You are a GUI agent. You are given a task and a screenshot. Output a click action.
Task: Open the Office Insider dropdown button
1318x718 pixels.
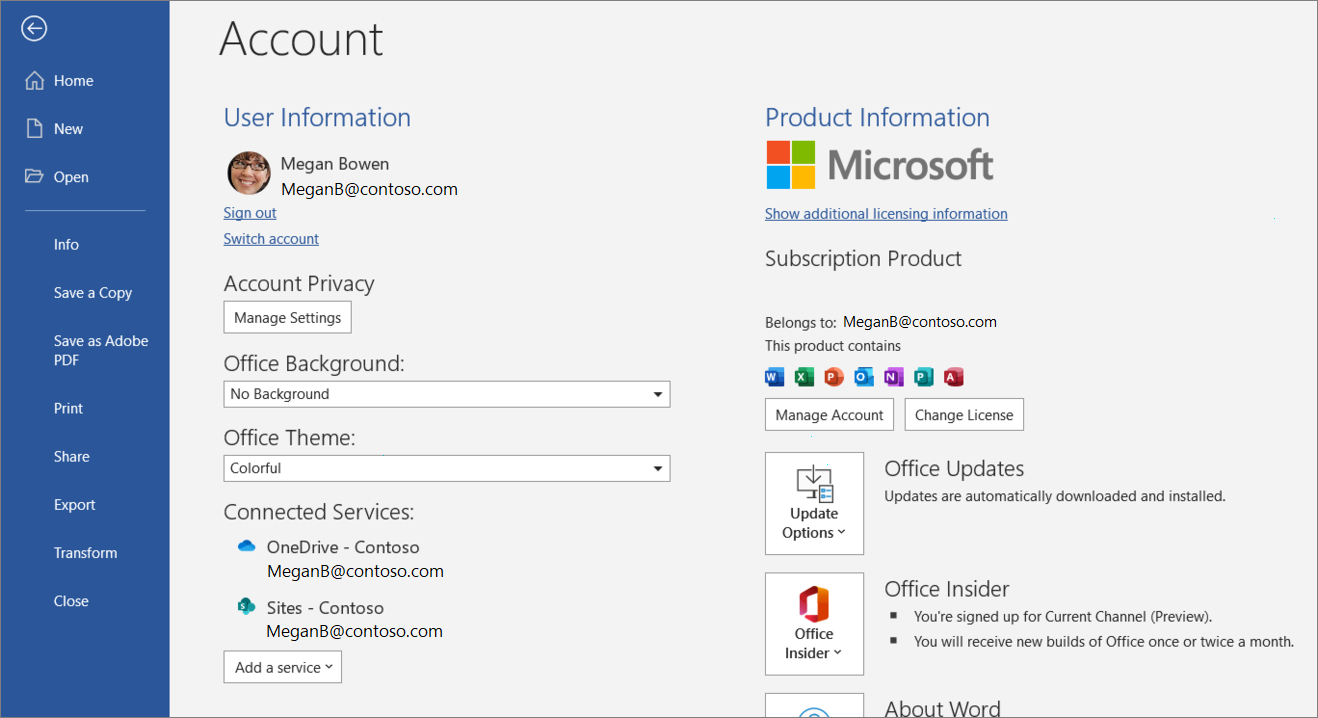click(814, 623)
